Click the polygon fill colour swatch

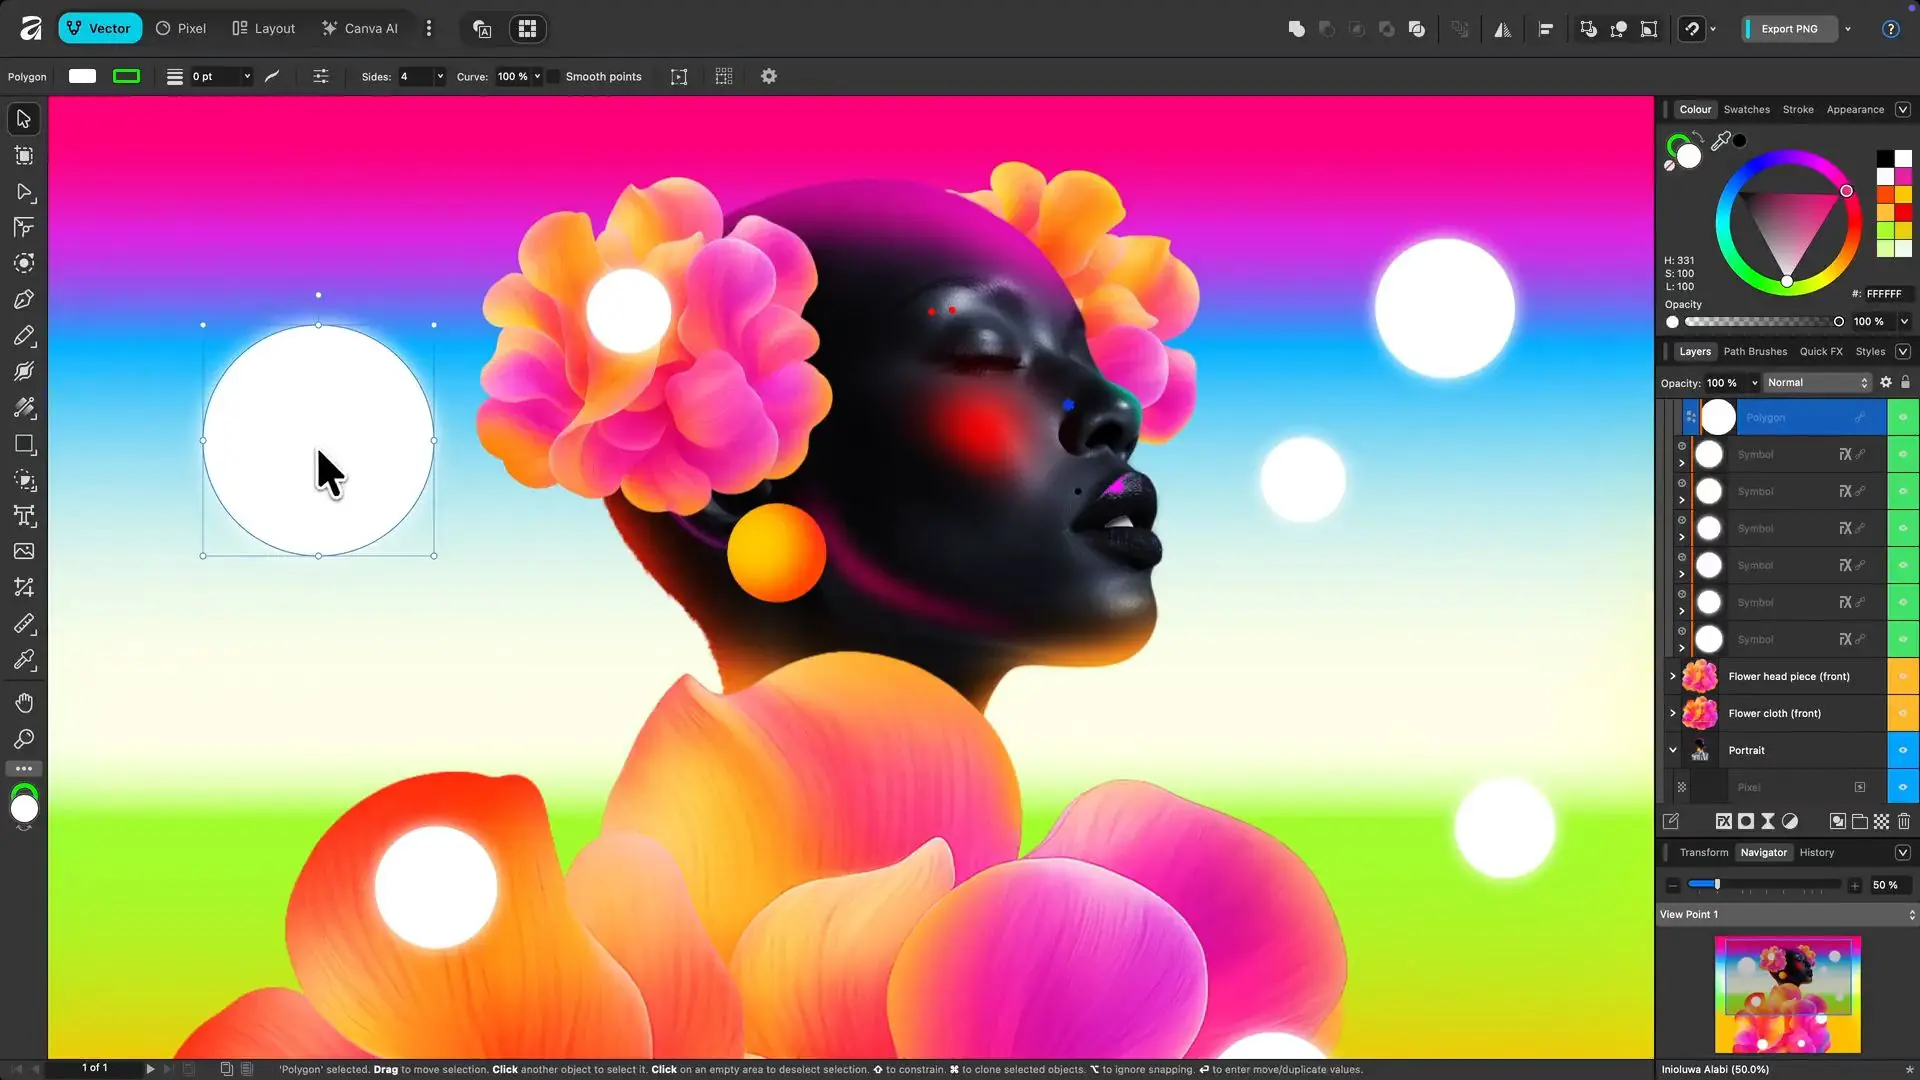pos(82,76)
